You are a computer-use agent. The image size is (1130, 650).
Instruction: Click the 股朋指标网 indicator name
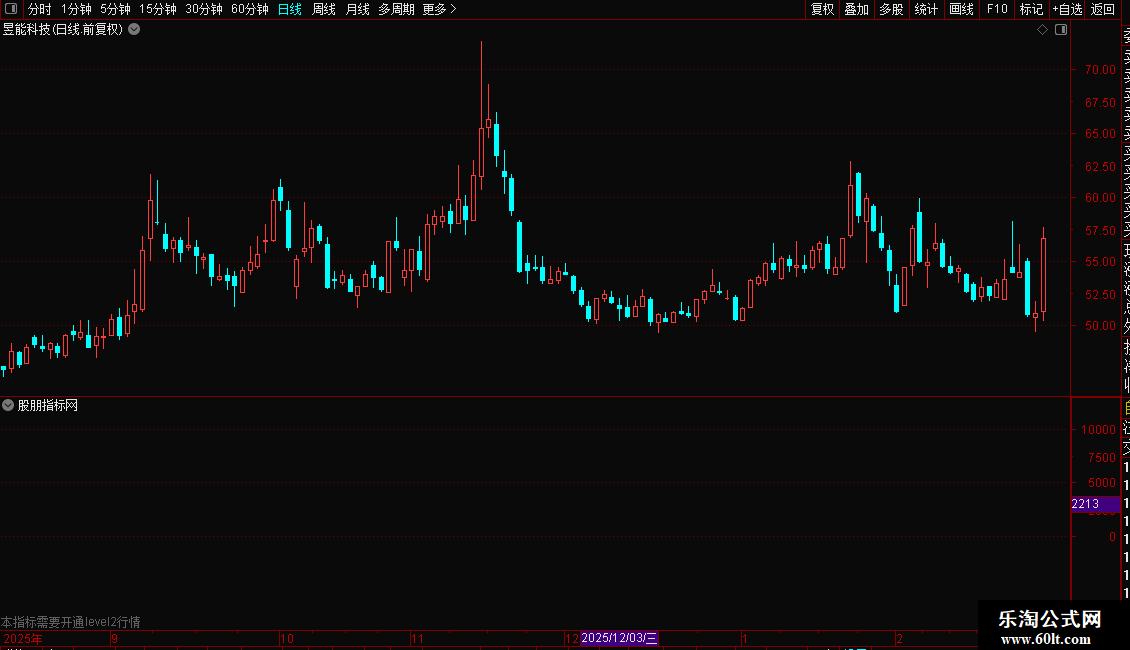coord(48,406)
